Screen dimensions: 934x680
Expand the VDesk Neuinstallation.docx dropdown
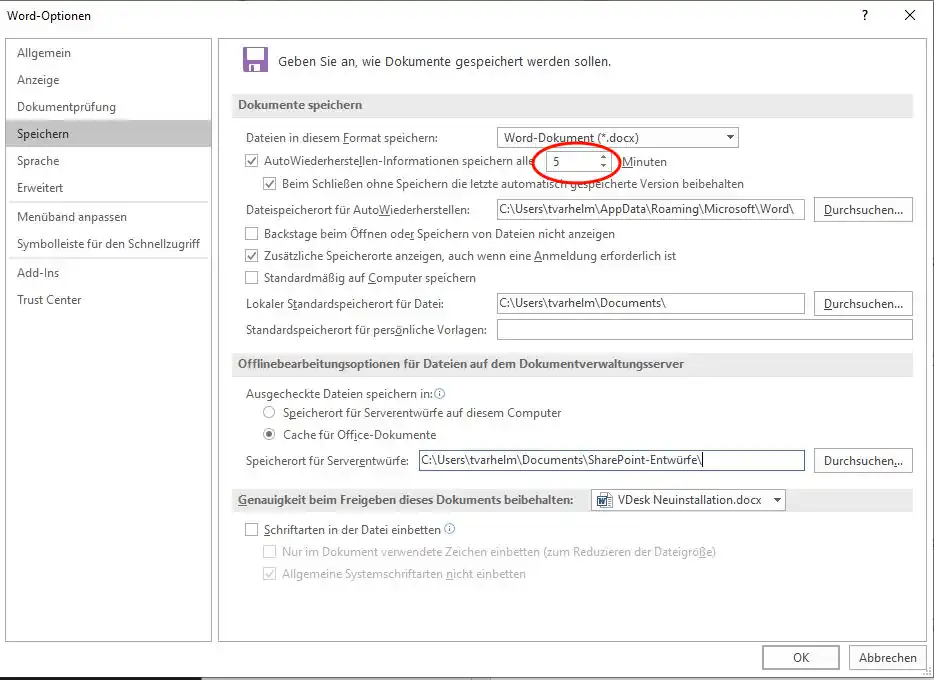tap(777, 500)
